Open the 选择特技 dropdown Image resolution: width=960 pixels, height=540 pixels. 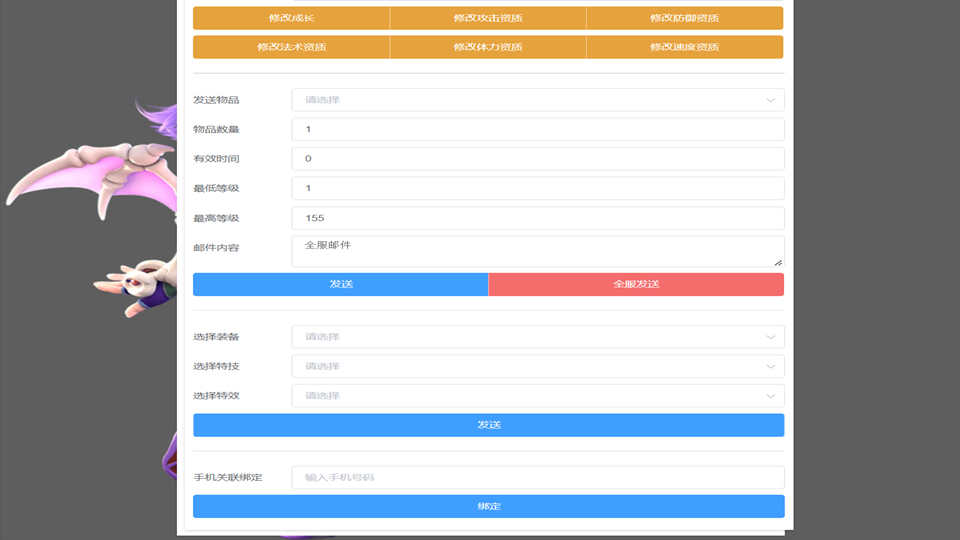click(538, 366)
